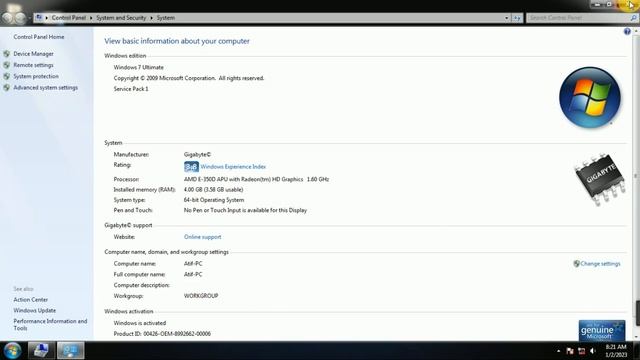Click the Back navigation button
640x360 pixels.
click(x=8, y=18)
